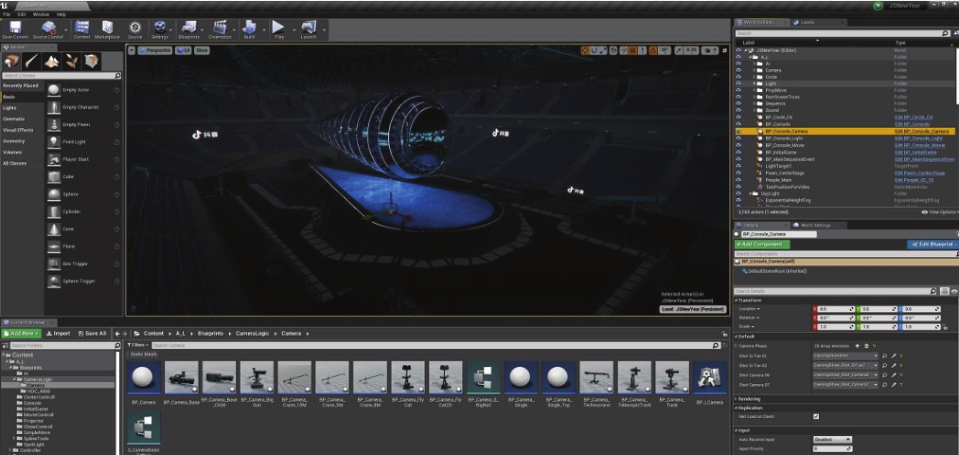This screenshot has height=455, width=959.
Task: Open the editor Settings icon
Action: (x=160, y=28)
